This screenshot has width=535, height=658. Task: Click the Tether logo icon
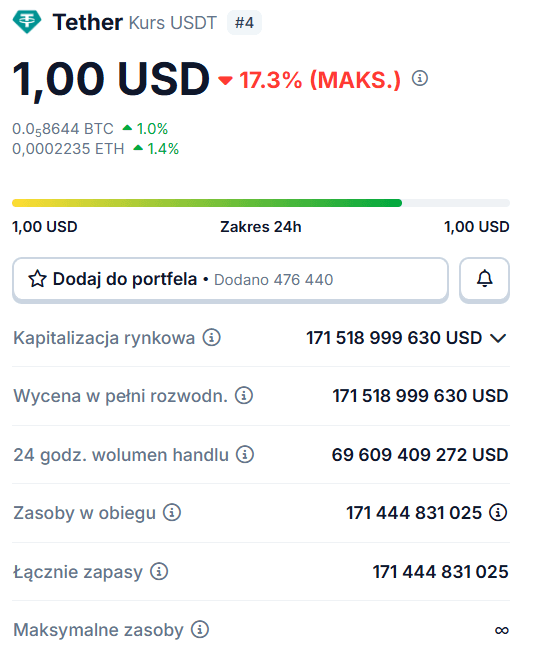[27, 22]
